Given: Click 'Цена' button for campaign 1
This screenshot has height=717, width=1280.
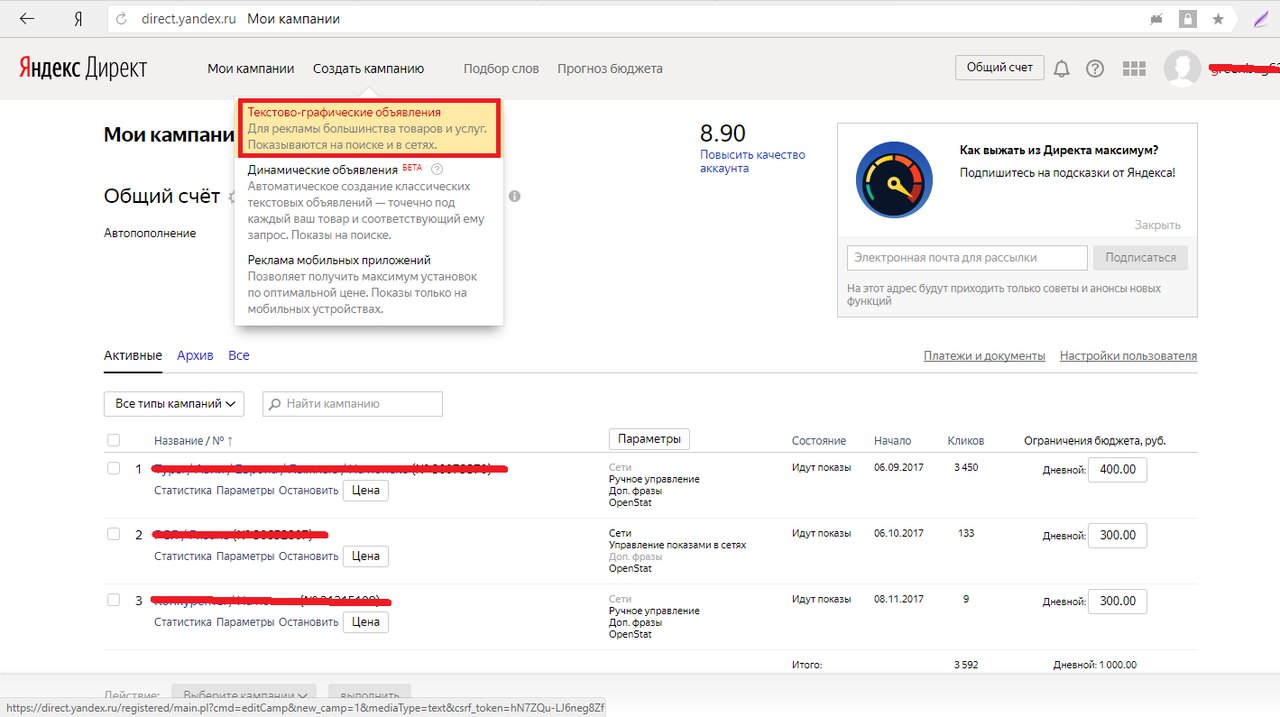Looking at the screenshot, I should point(366,491).
